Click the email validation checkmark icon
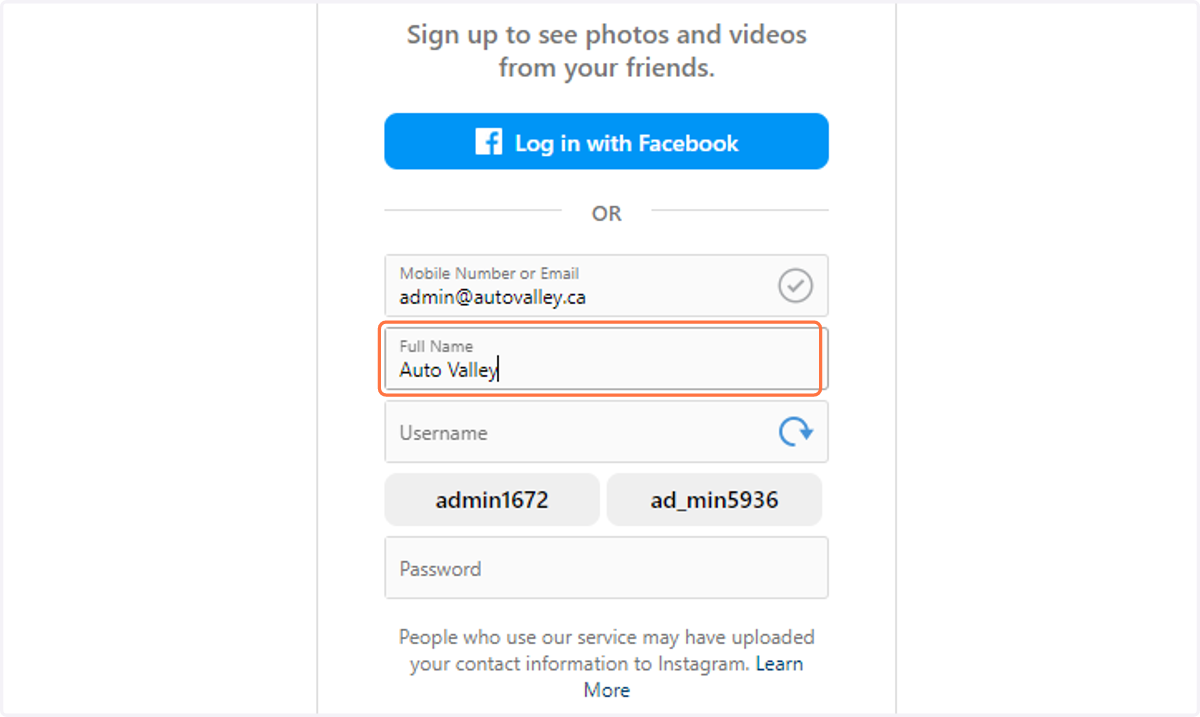The image size is (1200, 717). (x=796, y=286)
